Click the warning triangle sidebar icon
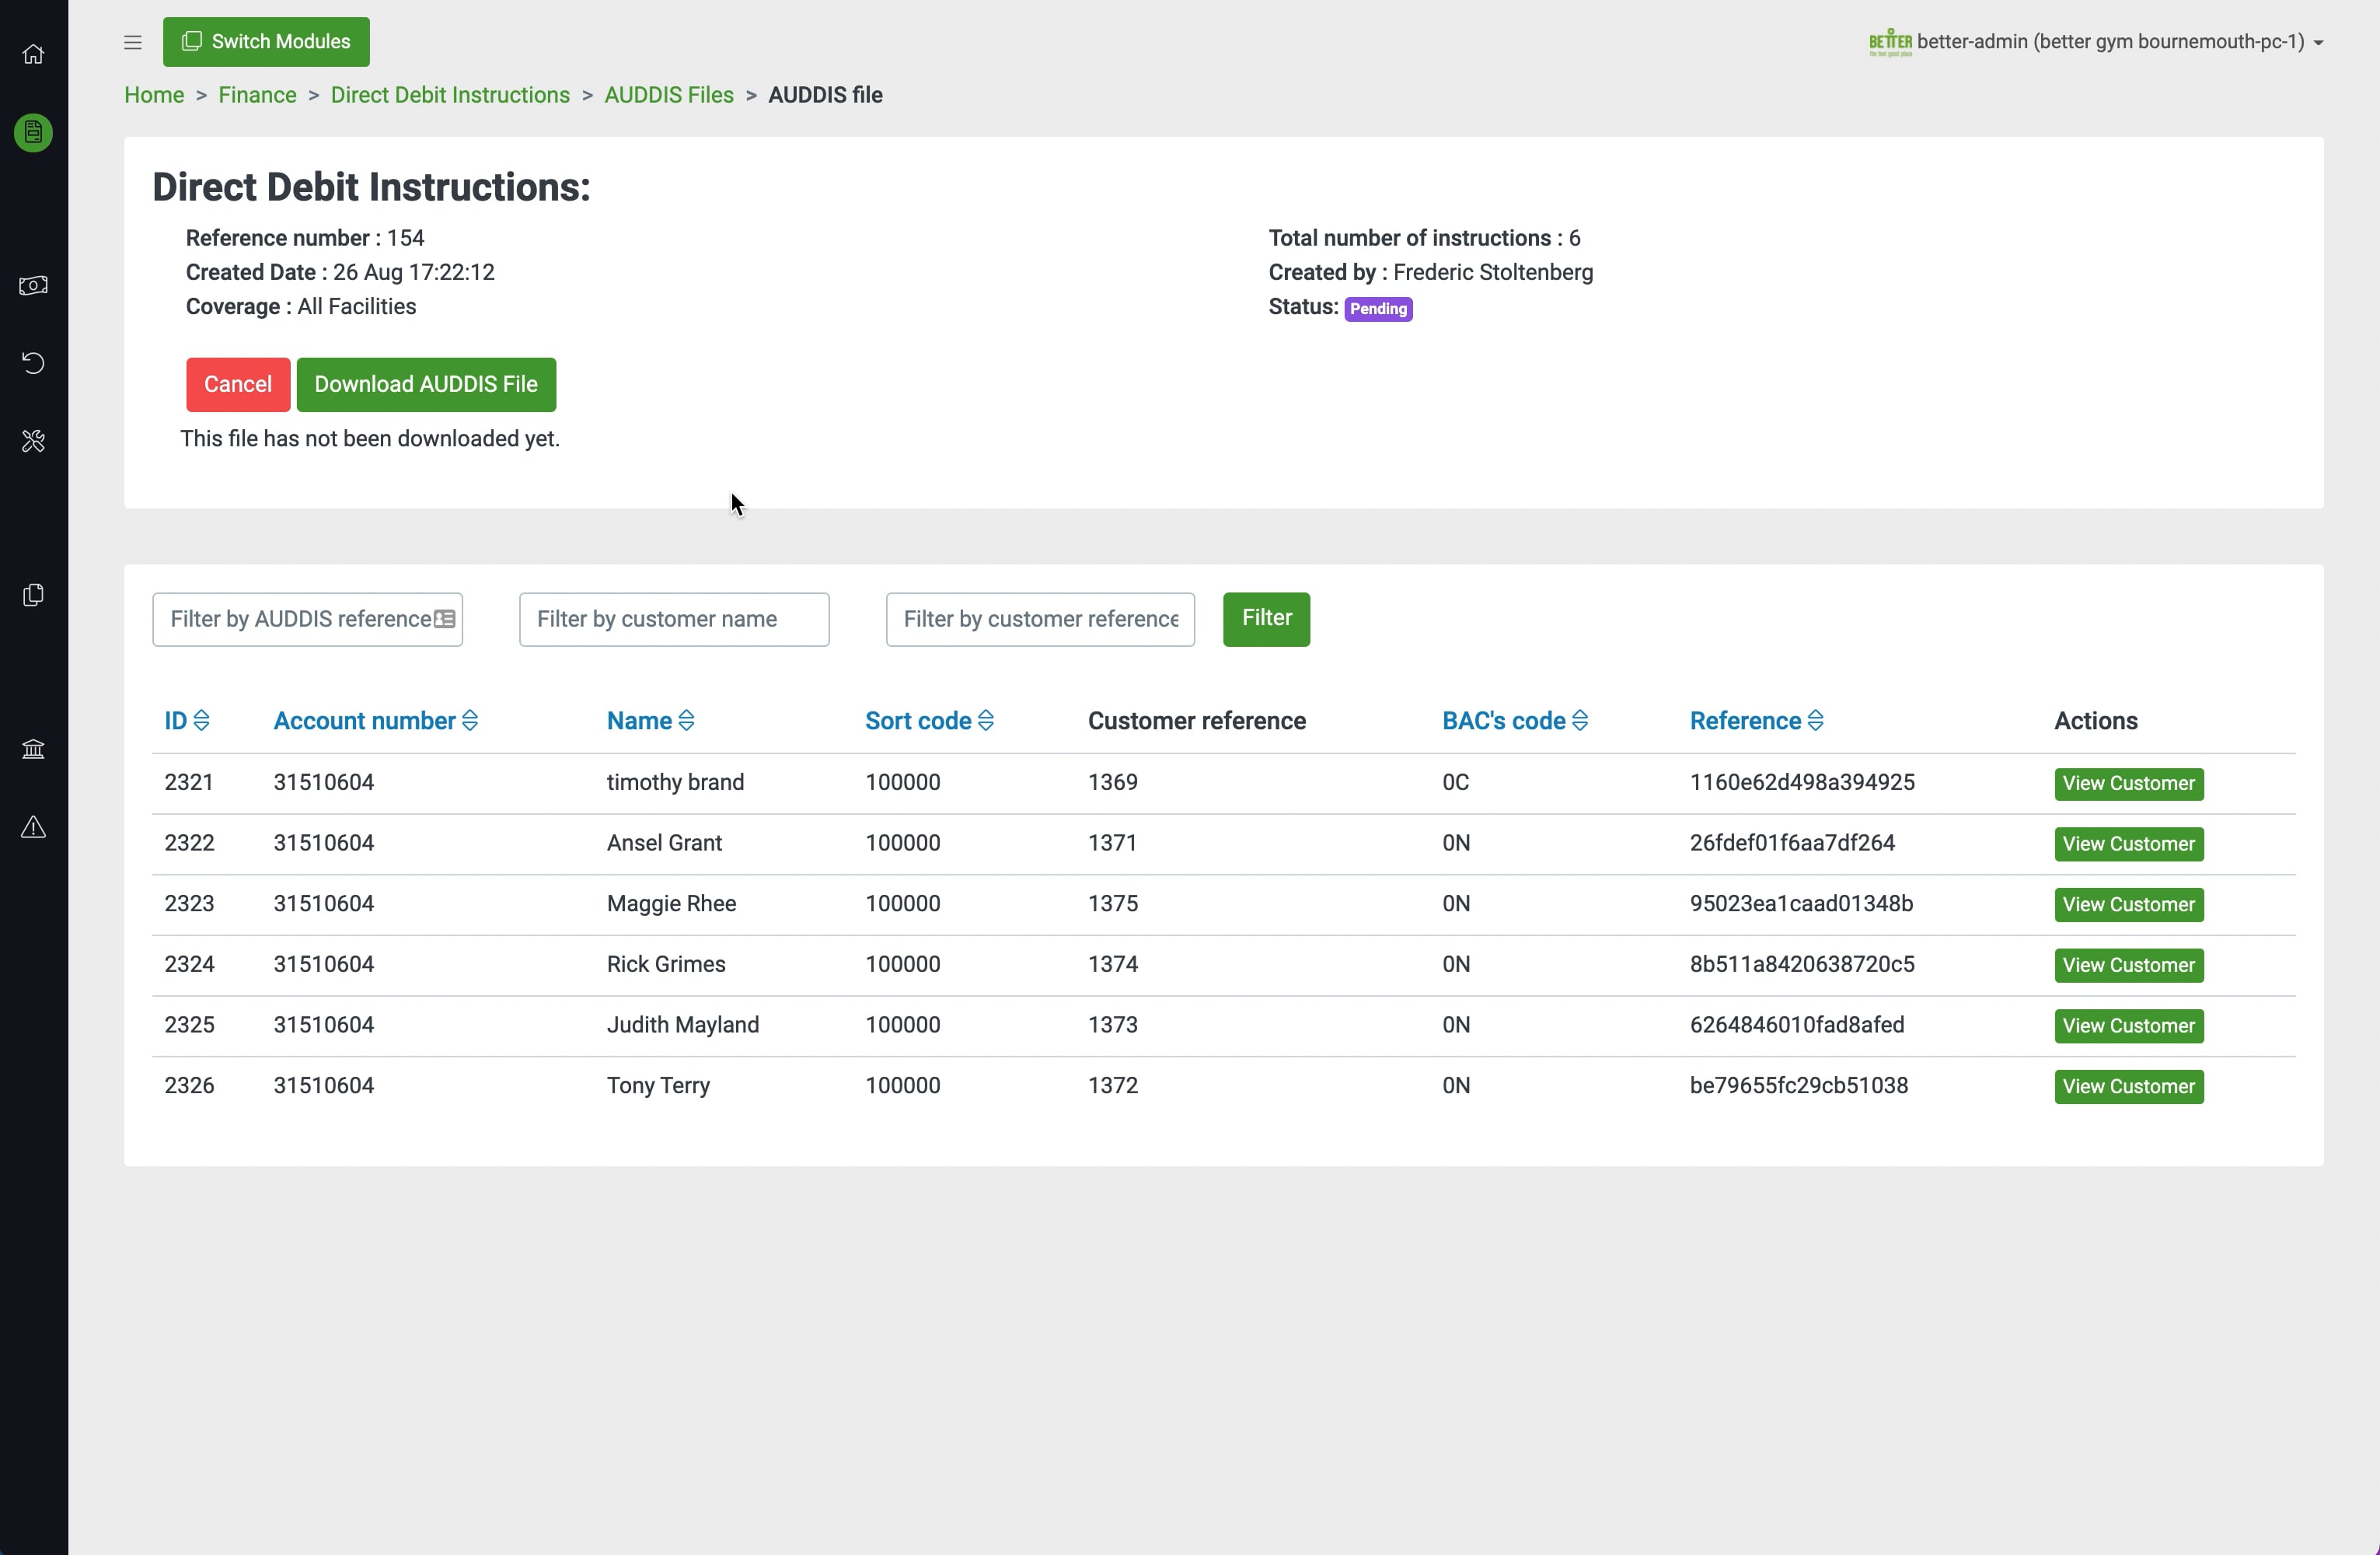2380x1555 pixels. [33, 827]
